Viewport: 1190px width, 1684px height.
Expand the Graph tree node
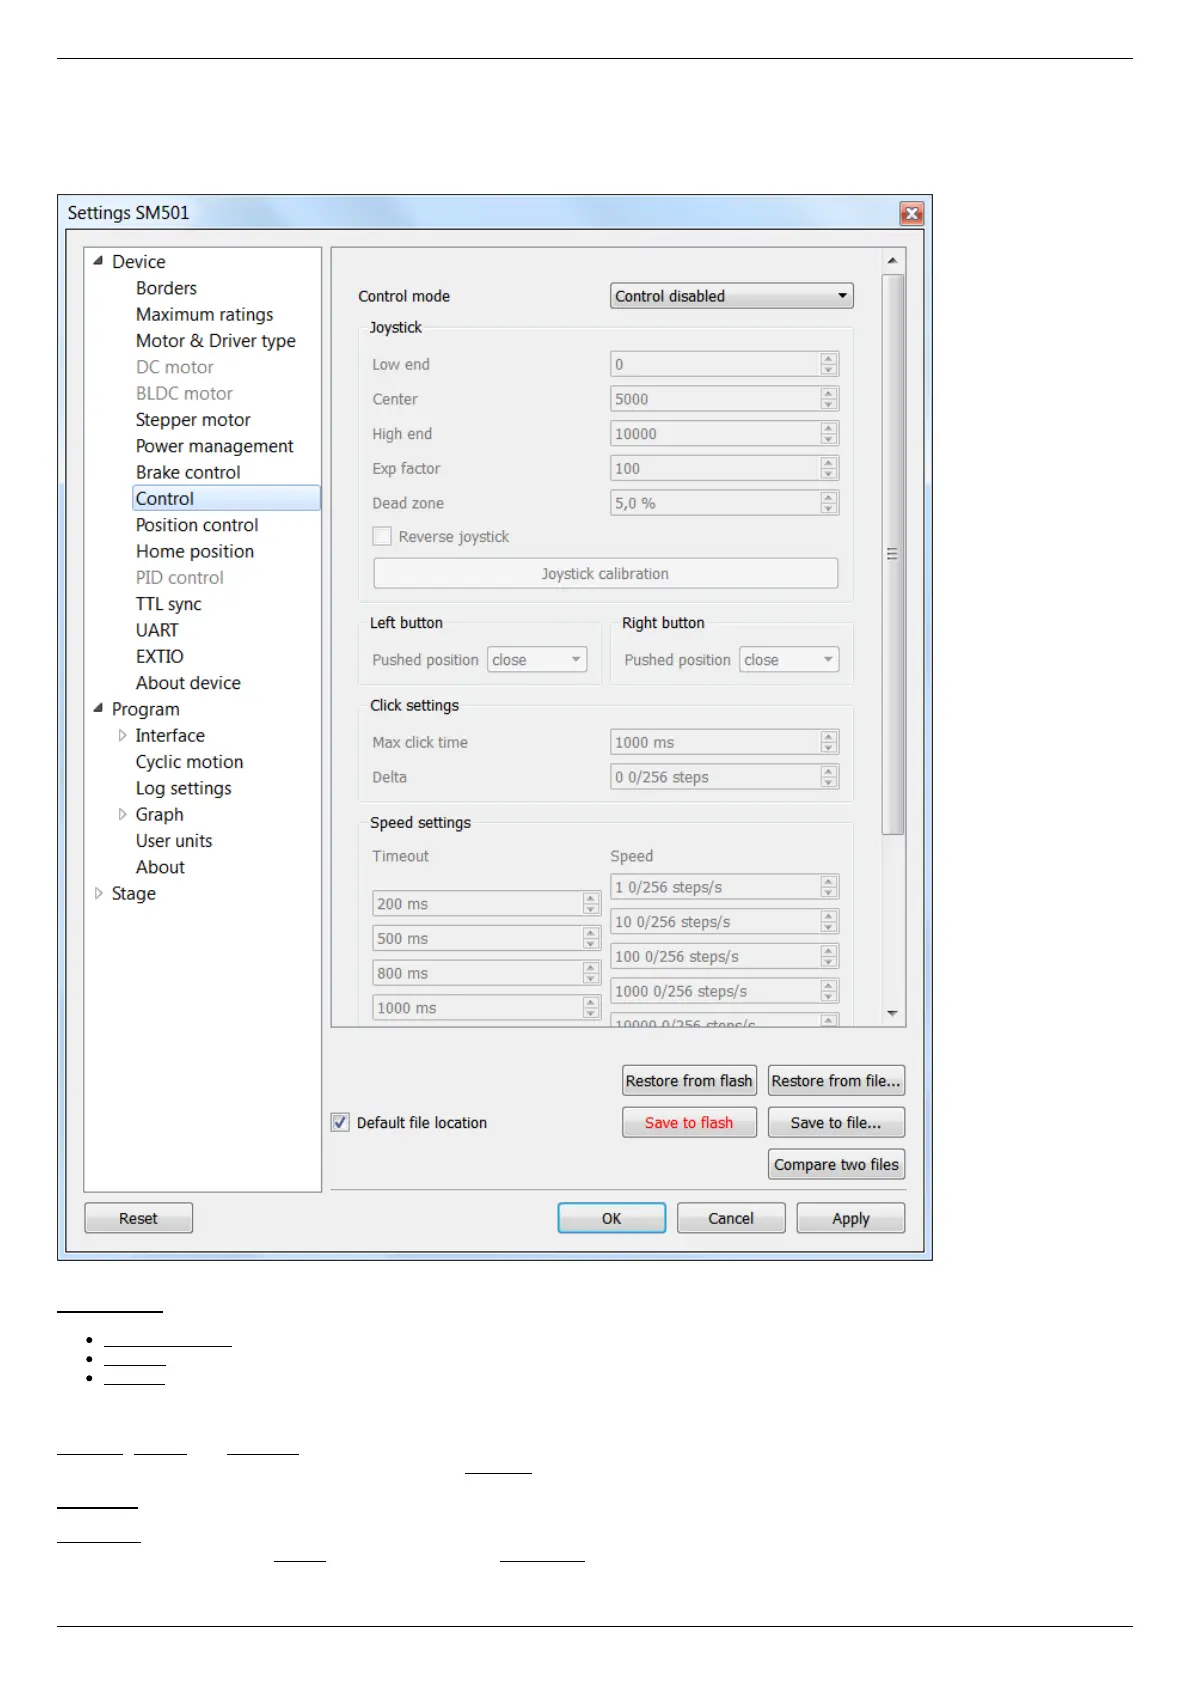pyautogui.click(x=122, y=814)
